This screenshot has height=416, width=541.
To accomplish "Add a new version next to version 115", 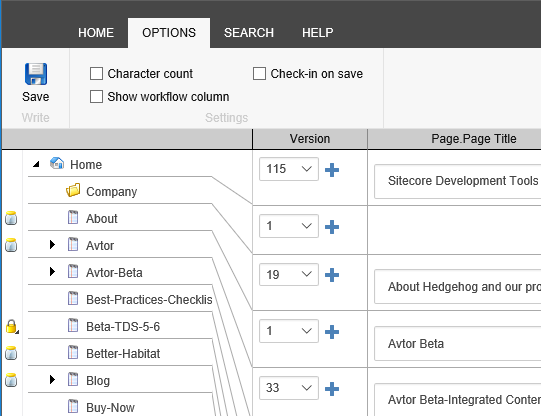I will click(332, 170).
